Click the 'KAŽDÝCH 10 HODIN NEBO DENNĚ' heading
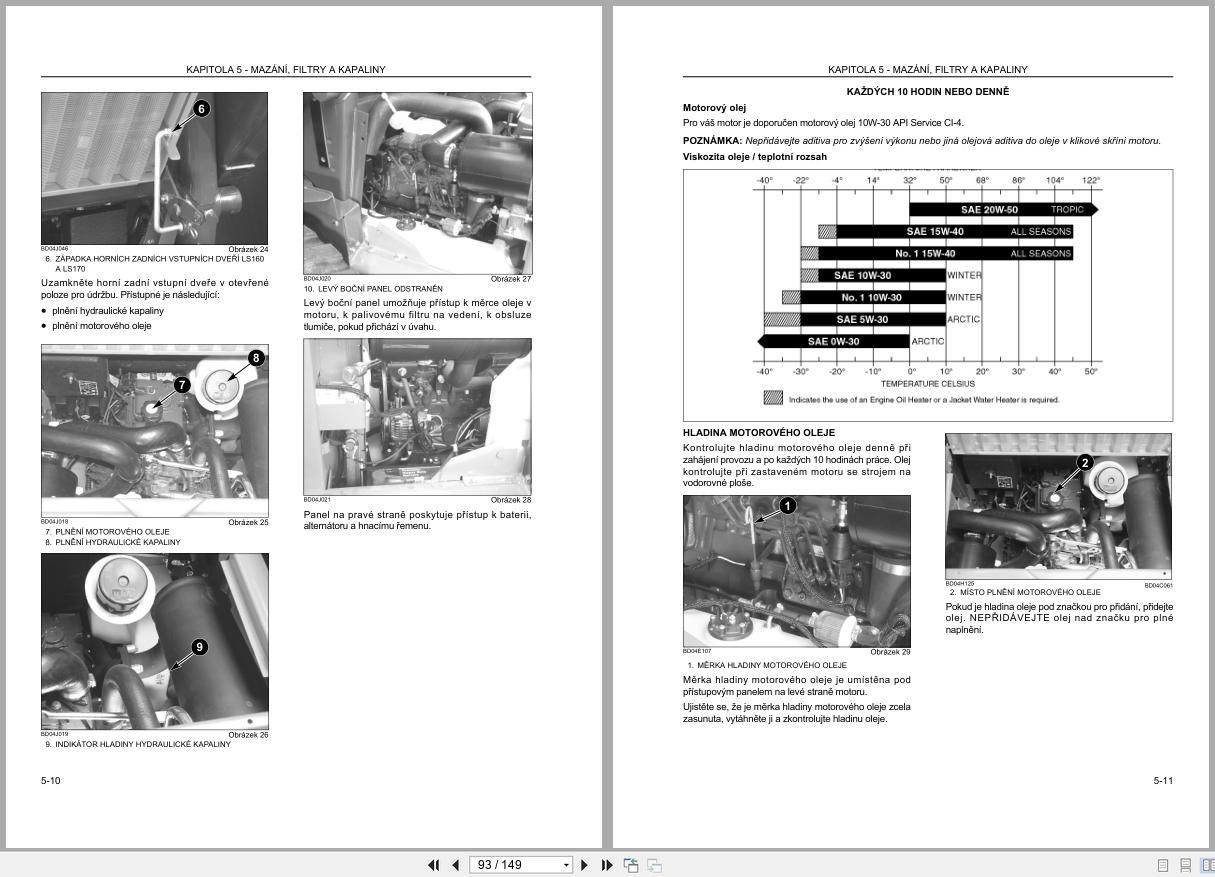This screenshot has height=877, width=1215. (x=928, y=92)
